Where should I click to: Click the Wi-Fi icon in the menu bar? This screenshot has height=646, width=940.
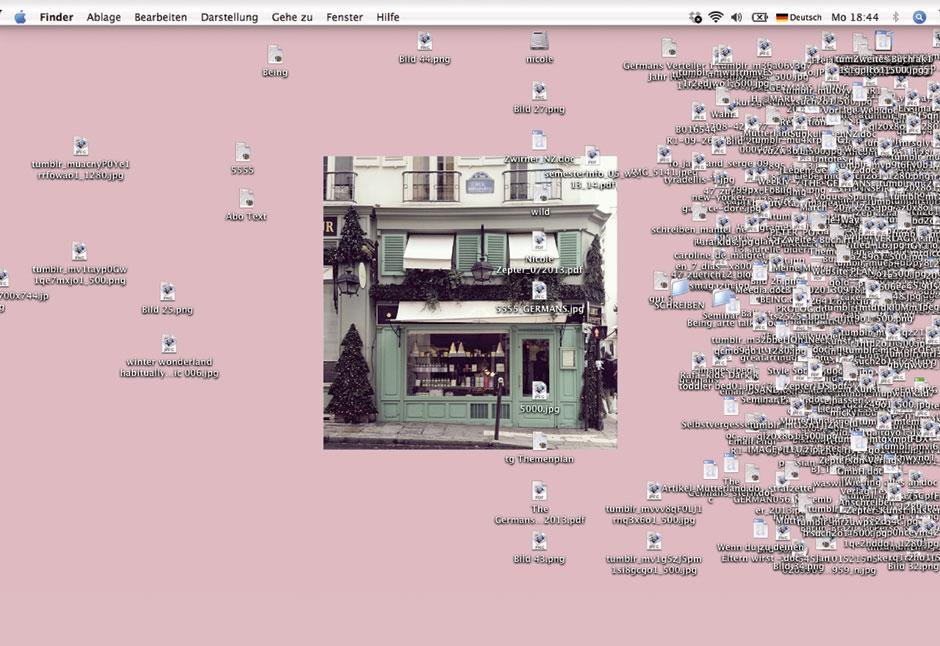point(716,16)
